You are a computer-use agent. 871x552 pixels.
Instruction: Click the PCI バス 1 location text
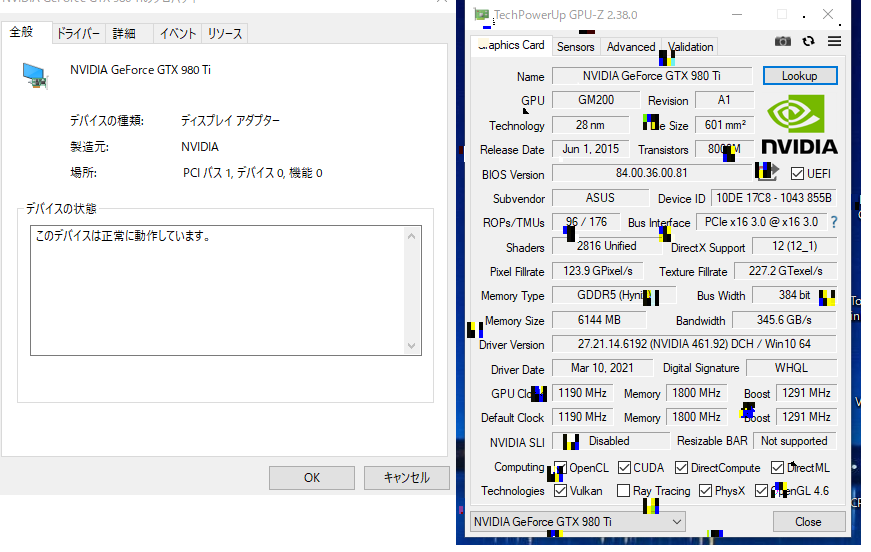[x=253, y=173]
